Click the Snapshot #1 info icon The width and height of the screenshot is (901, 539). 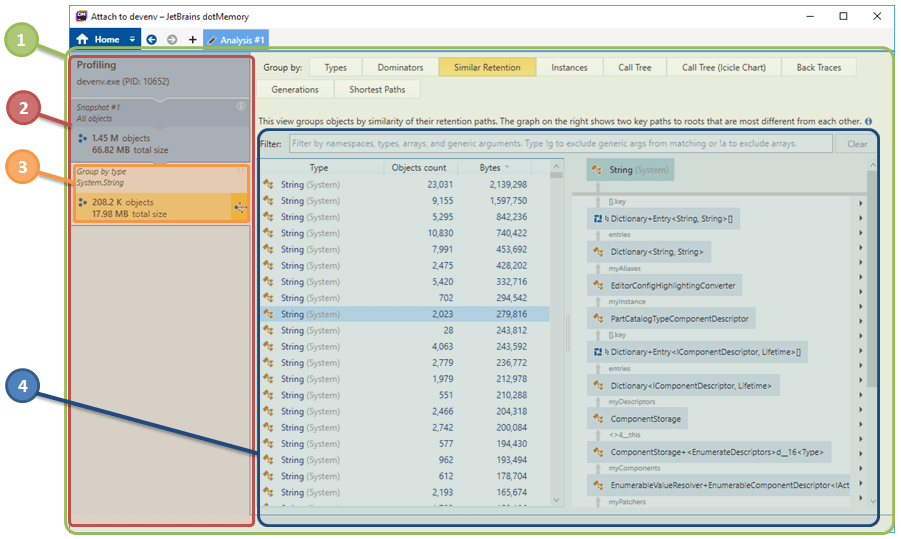click(240, 106)
